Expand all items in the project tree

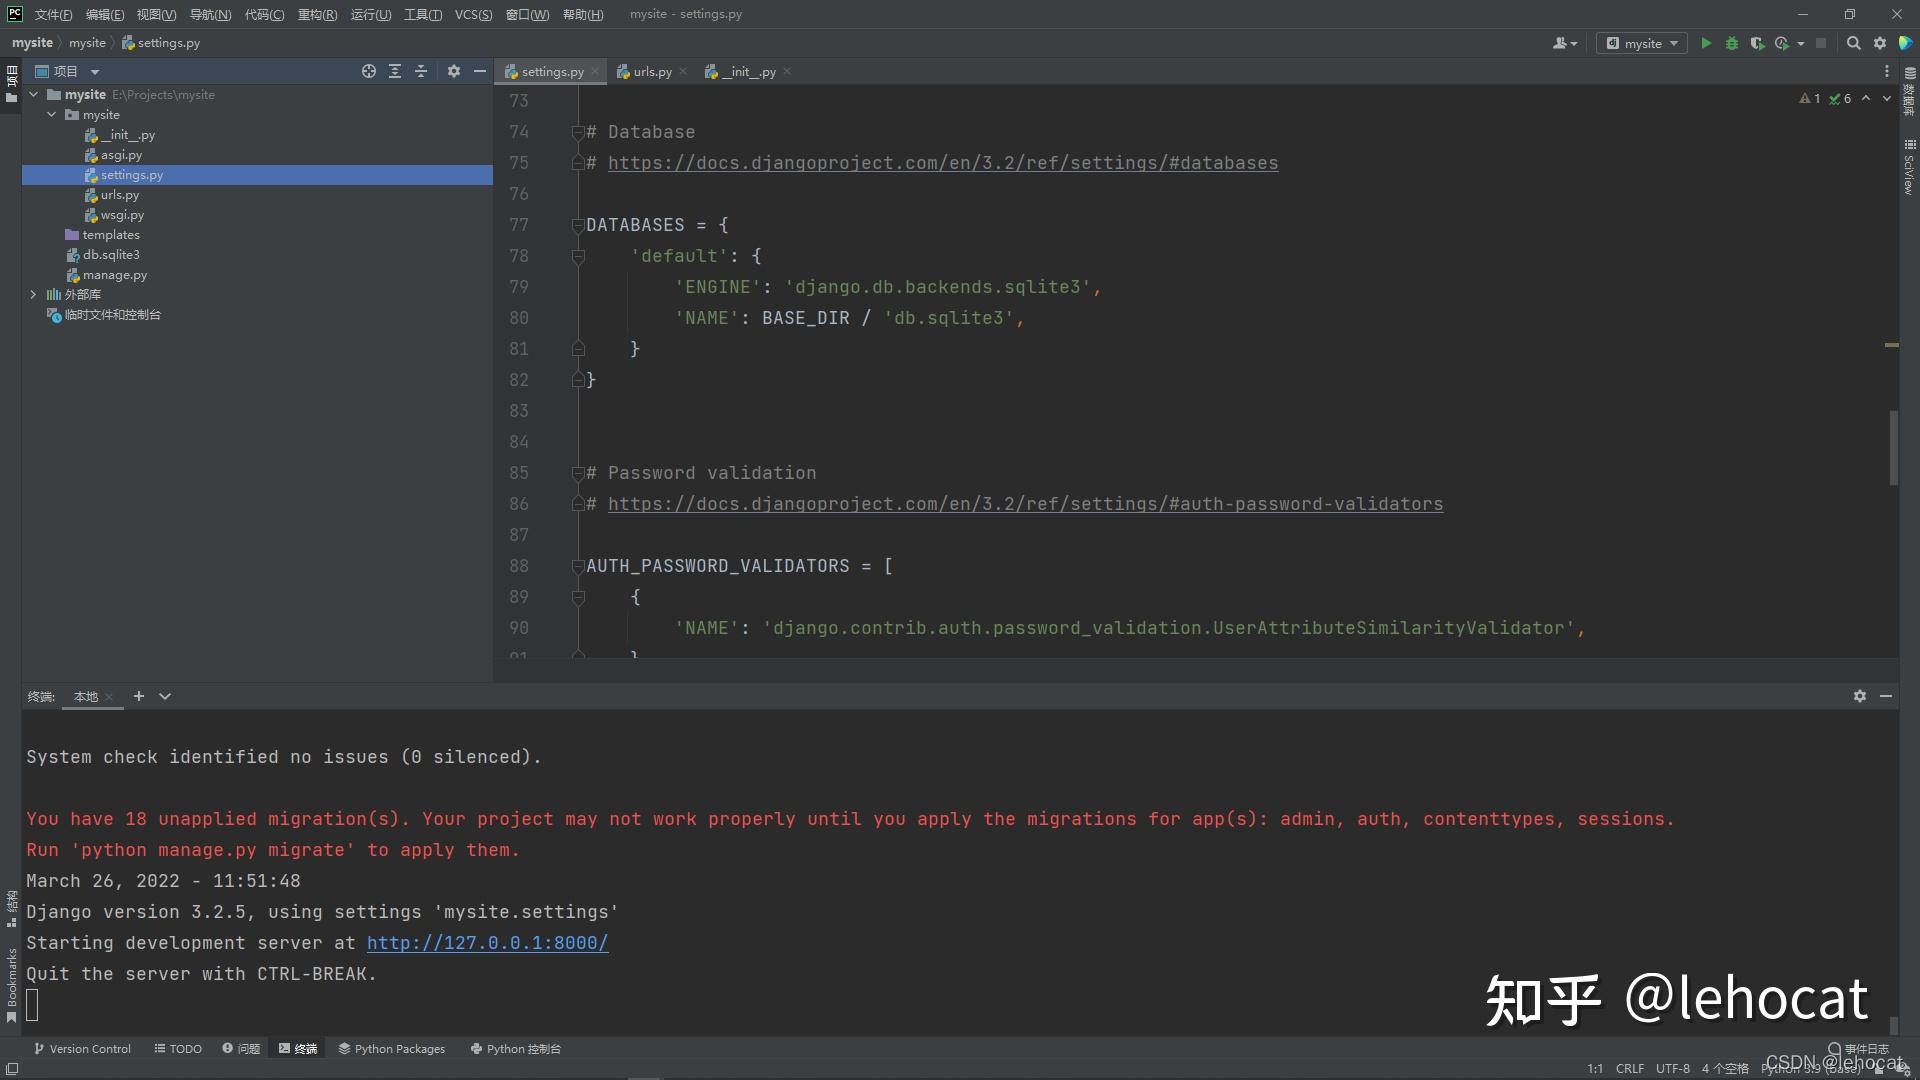(x=395, y=71)
